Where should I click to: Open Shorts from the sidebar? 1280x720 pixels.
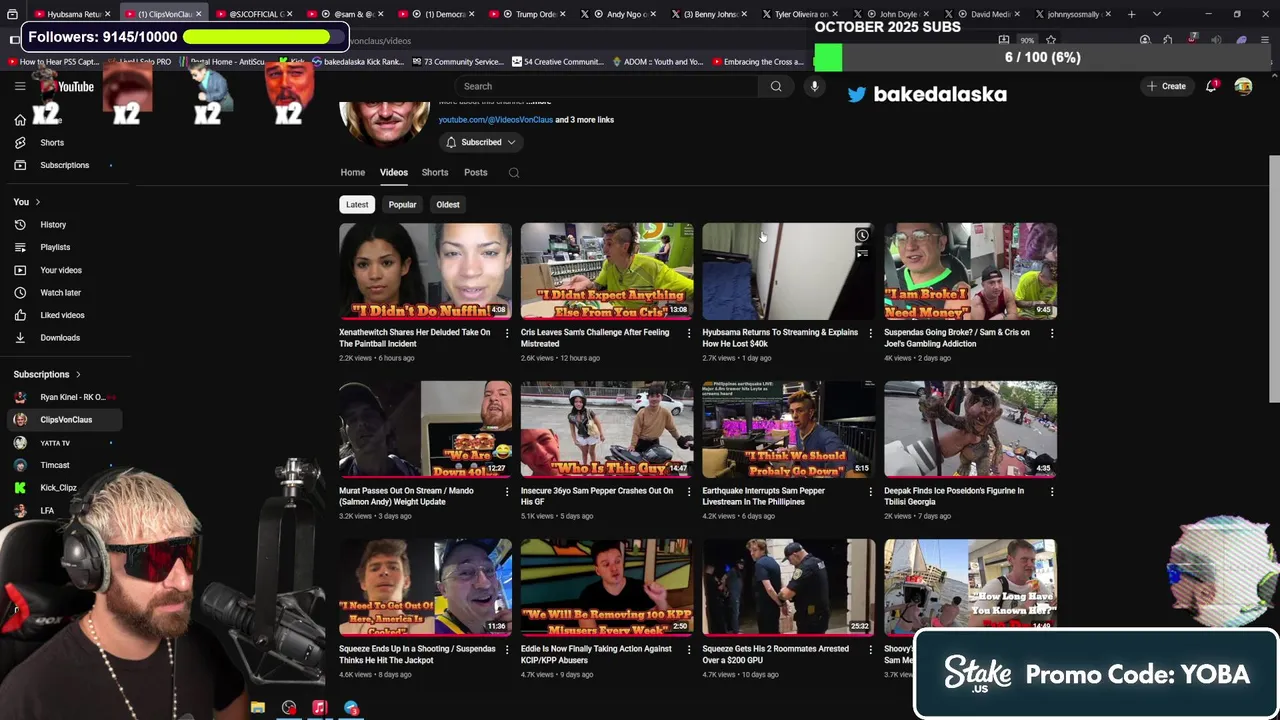click(52, 143)
